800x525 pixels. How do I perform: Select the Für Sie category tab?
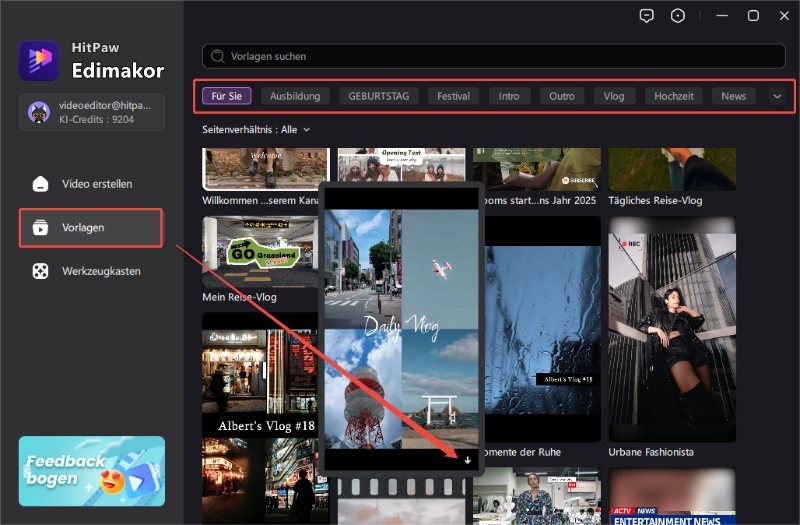[x=226, y=96]
